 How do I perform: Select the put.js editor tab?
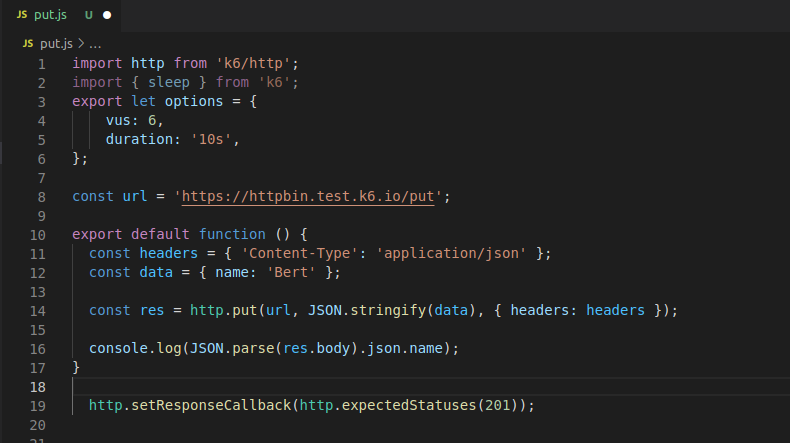tap(61, 15)
